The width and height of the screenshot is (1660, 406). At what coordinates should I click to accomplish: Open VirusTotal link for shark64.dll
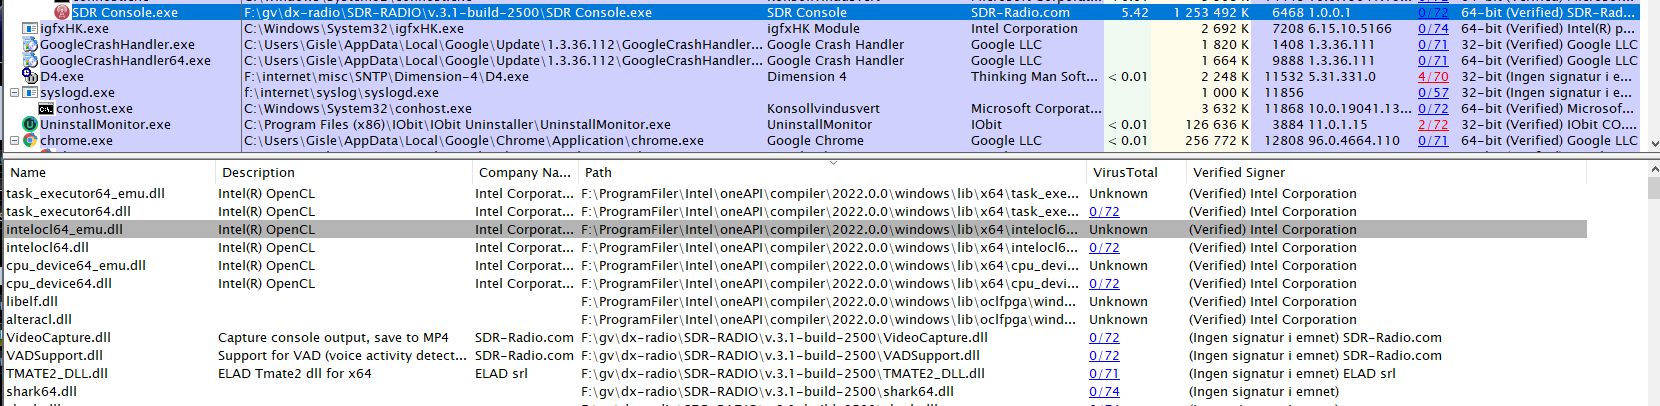(x=1104, y=392)
